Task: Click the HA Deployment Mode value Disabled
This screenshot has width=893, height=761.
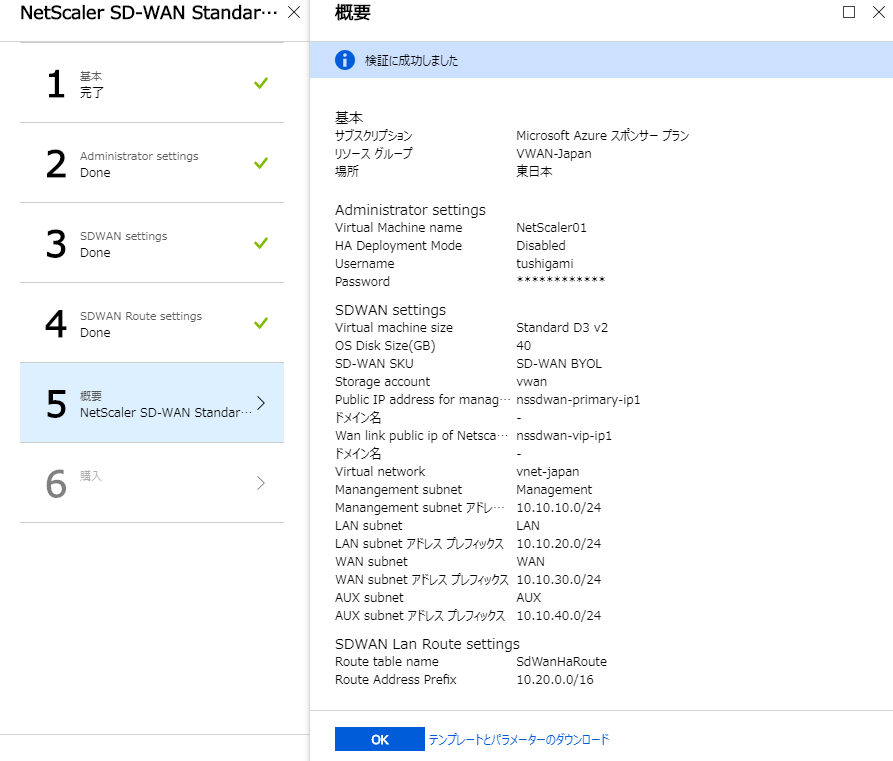Action: [541, 246]
